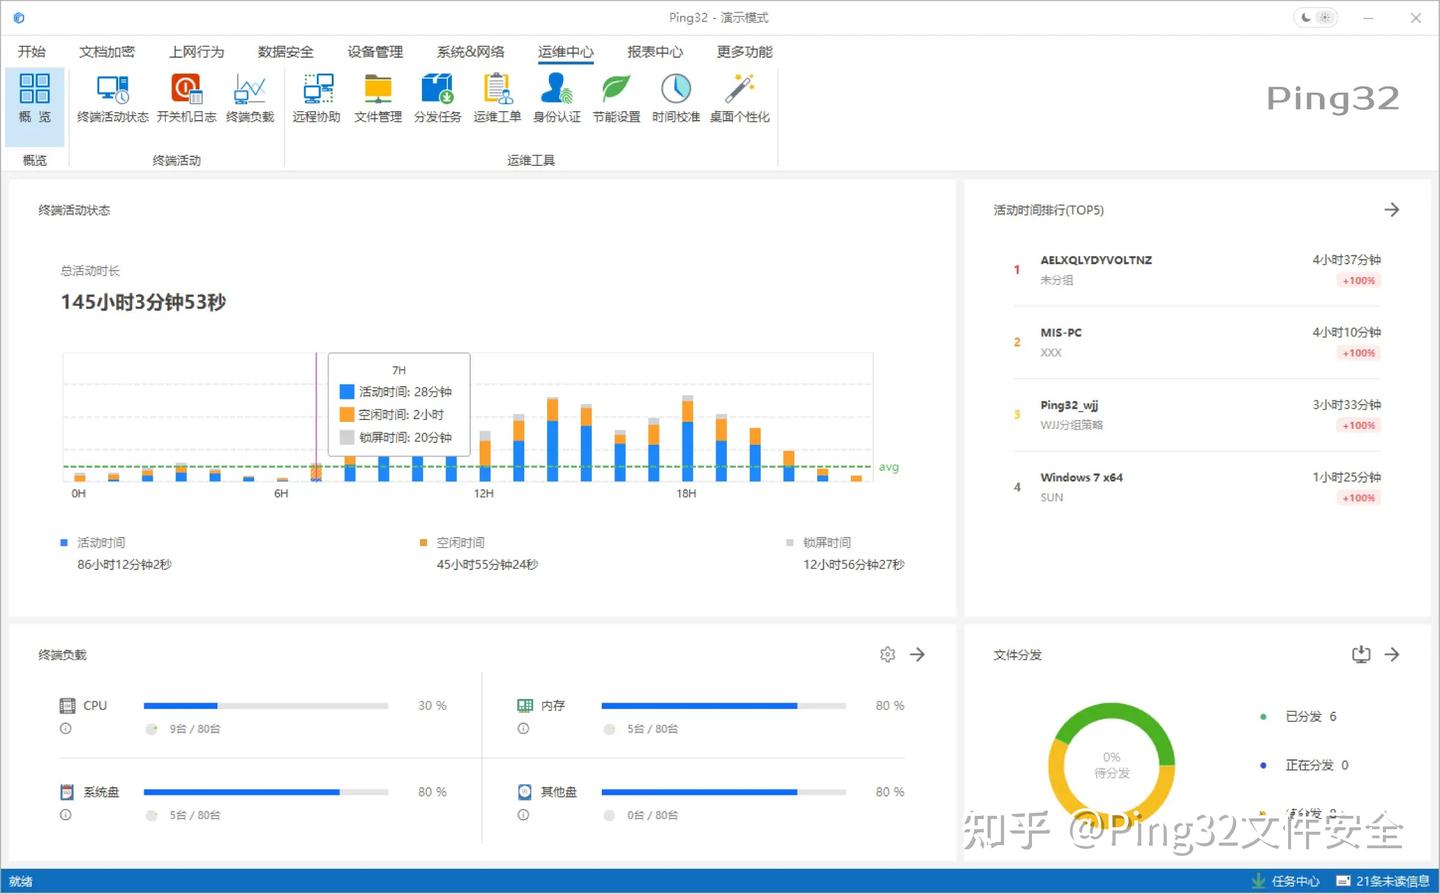
Task: Open 时间校准 time calibration
Action: [676, 98]
